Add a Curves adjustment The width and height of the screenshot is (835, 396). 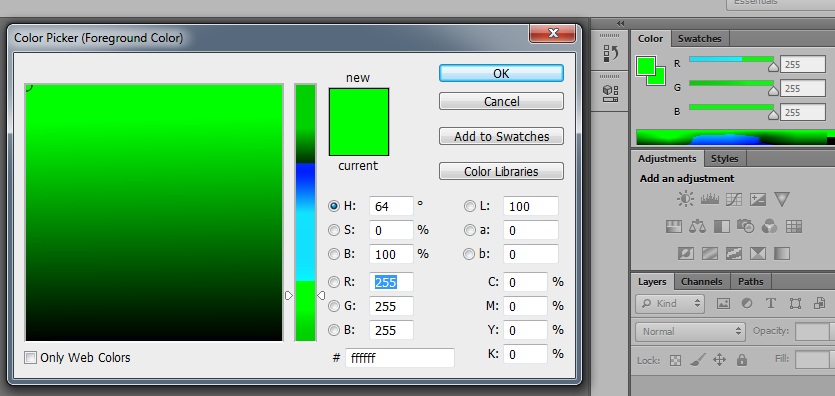coord(734,199)
